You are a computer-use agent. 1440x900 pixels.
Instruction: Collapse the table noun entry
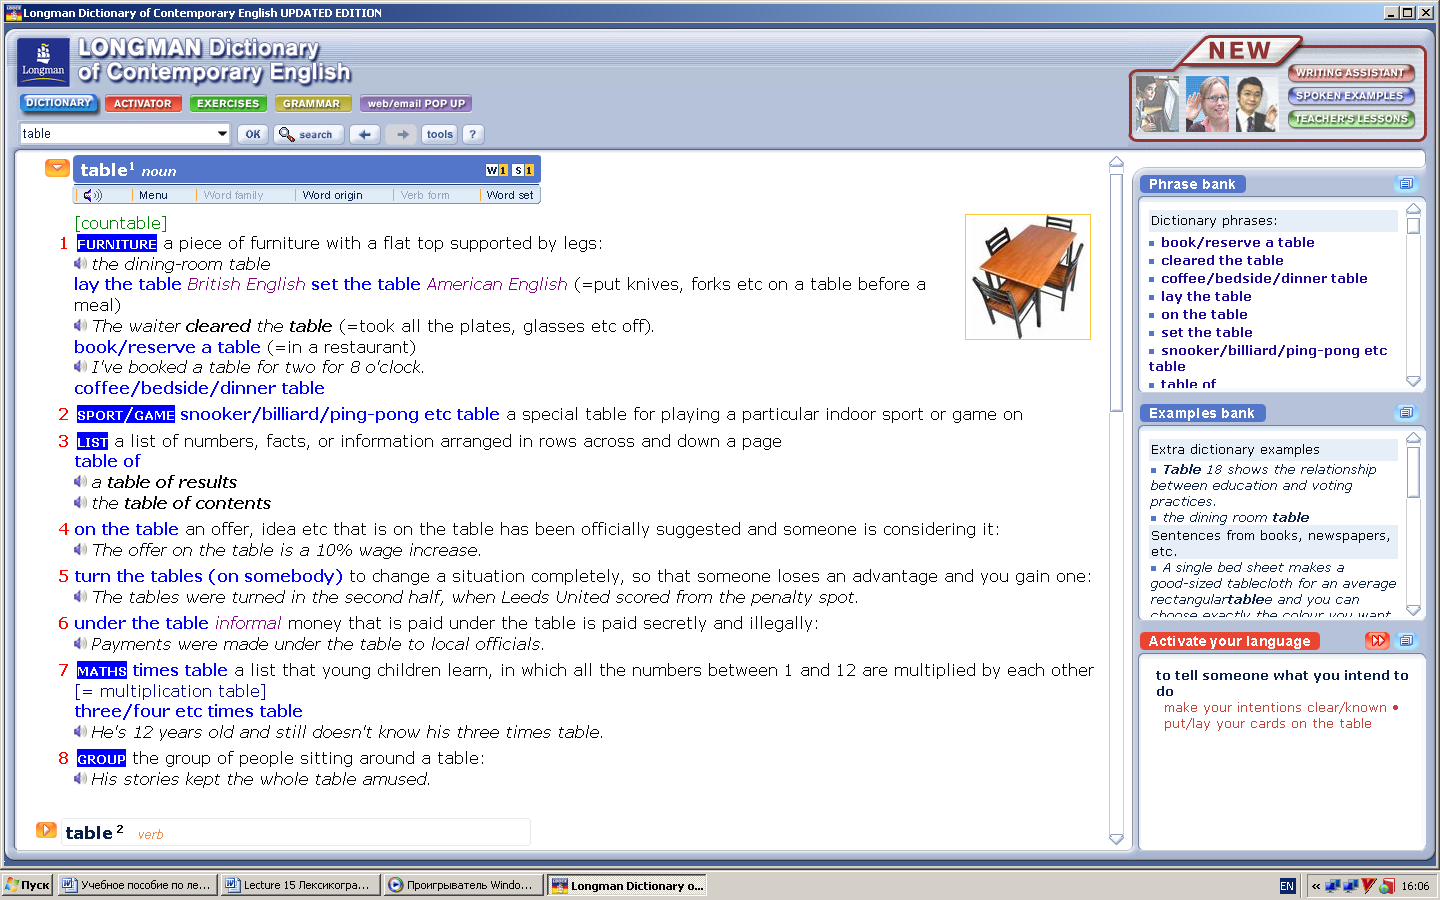(57, 168)
